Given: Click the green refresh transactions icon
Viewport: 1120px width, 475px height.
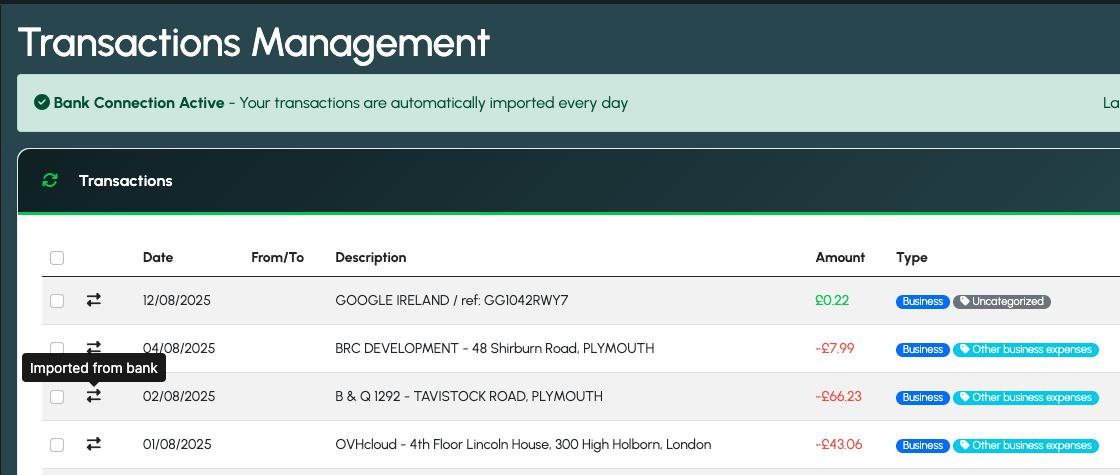Looking at the screenshot, I should pyautogui.click(x=49, y=180).
